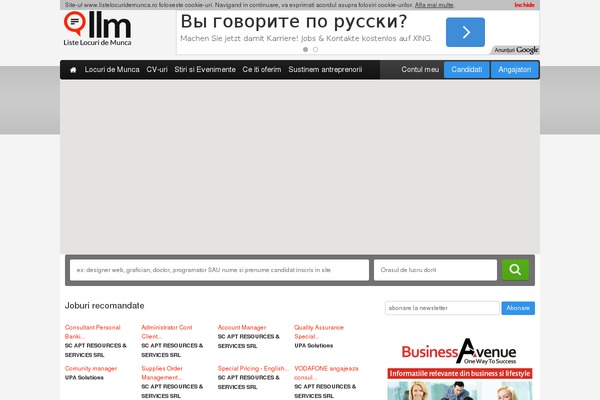Select the second ad carousel dot
This screenshot has width=600, height=400.
coord(315,49)
